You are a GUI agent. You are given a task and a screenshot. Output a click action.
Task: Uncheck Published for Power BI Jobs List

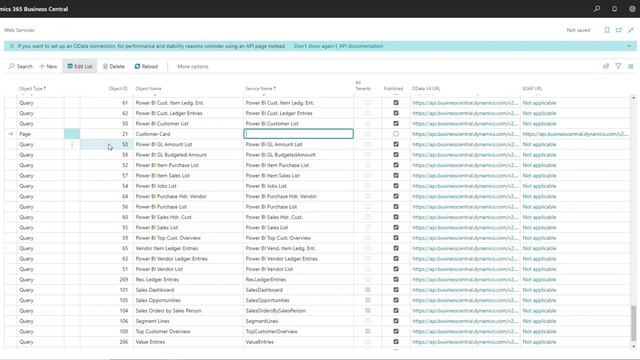396,186
